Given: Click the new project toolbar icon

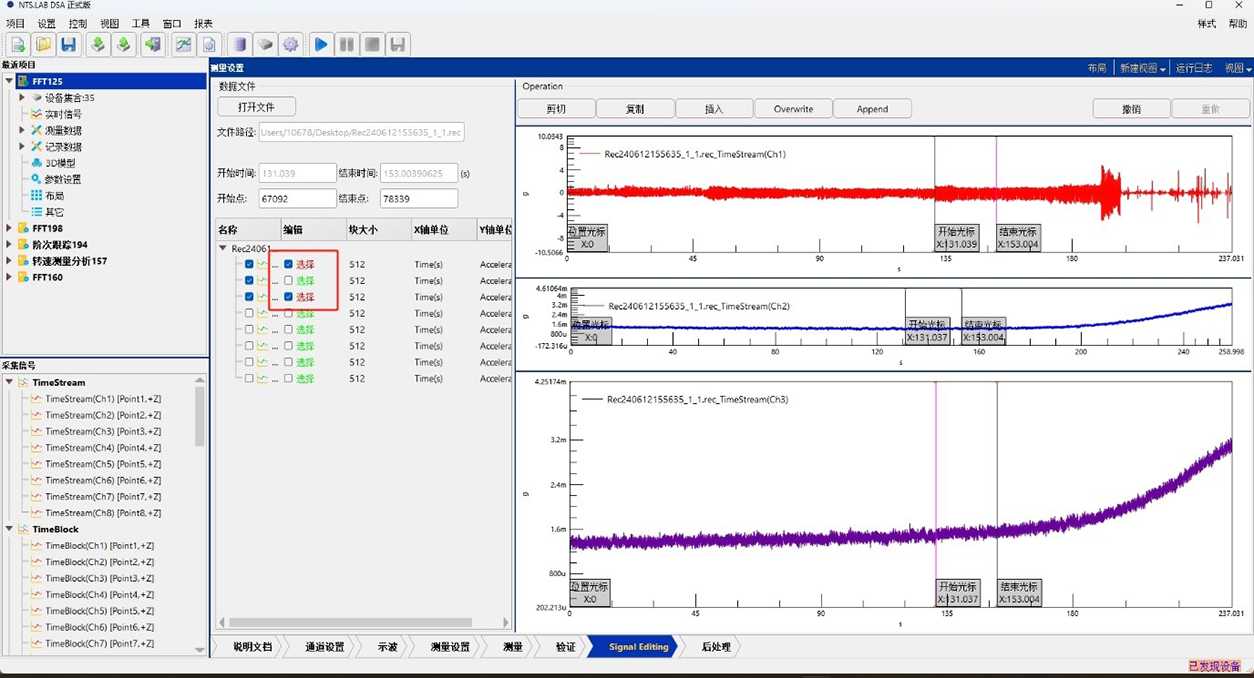Looking at the screenshot, I should tap(17, 44).
